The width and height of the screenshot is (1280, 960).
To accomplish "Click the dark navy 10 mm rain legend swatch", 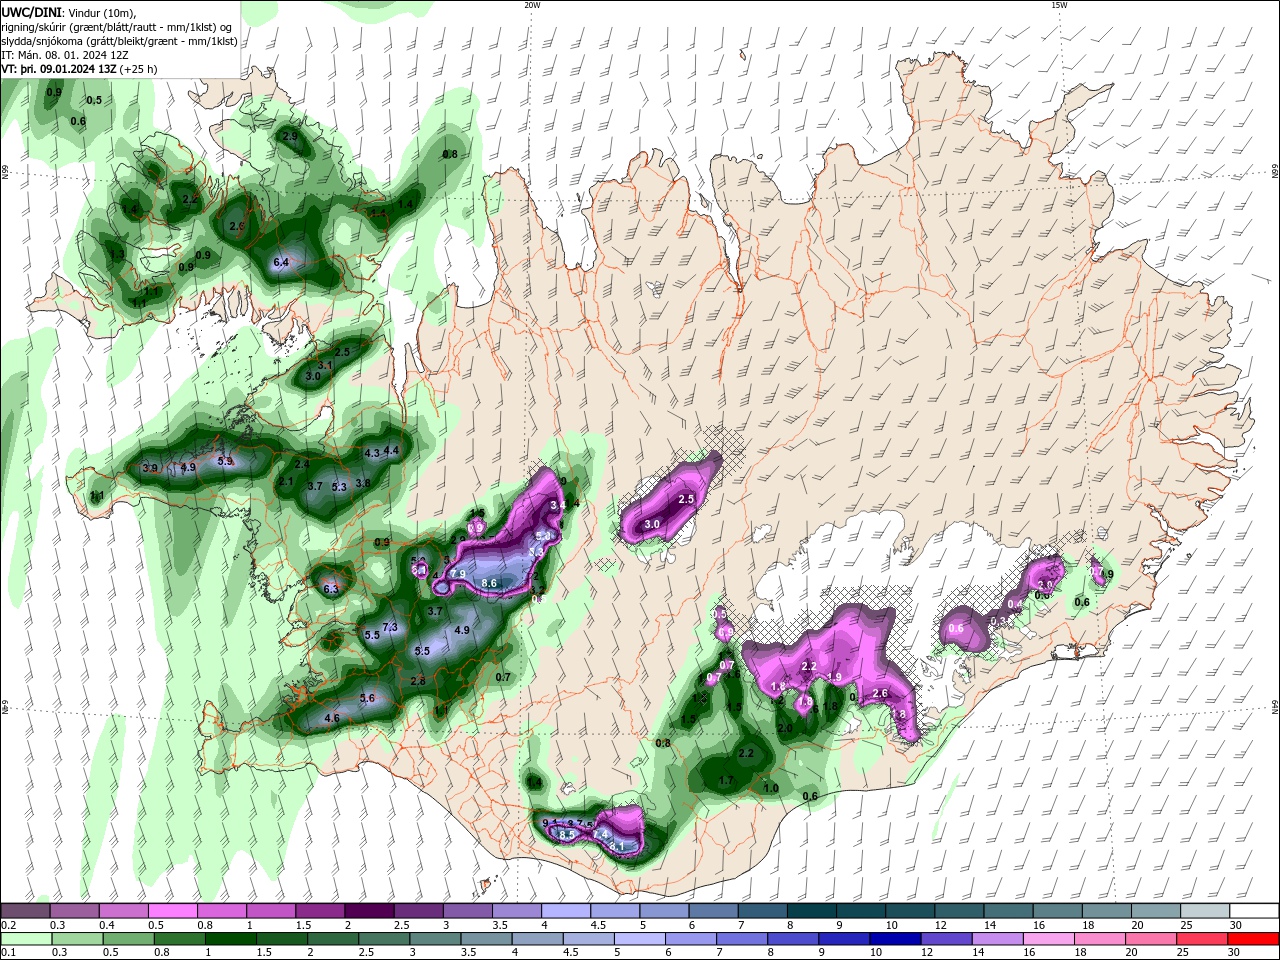I will (895, 939).
